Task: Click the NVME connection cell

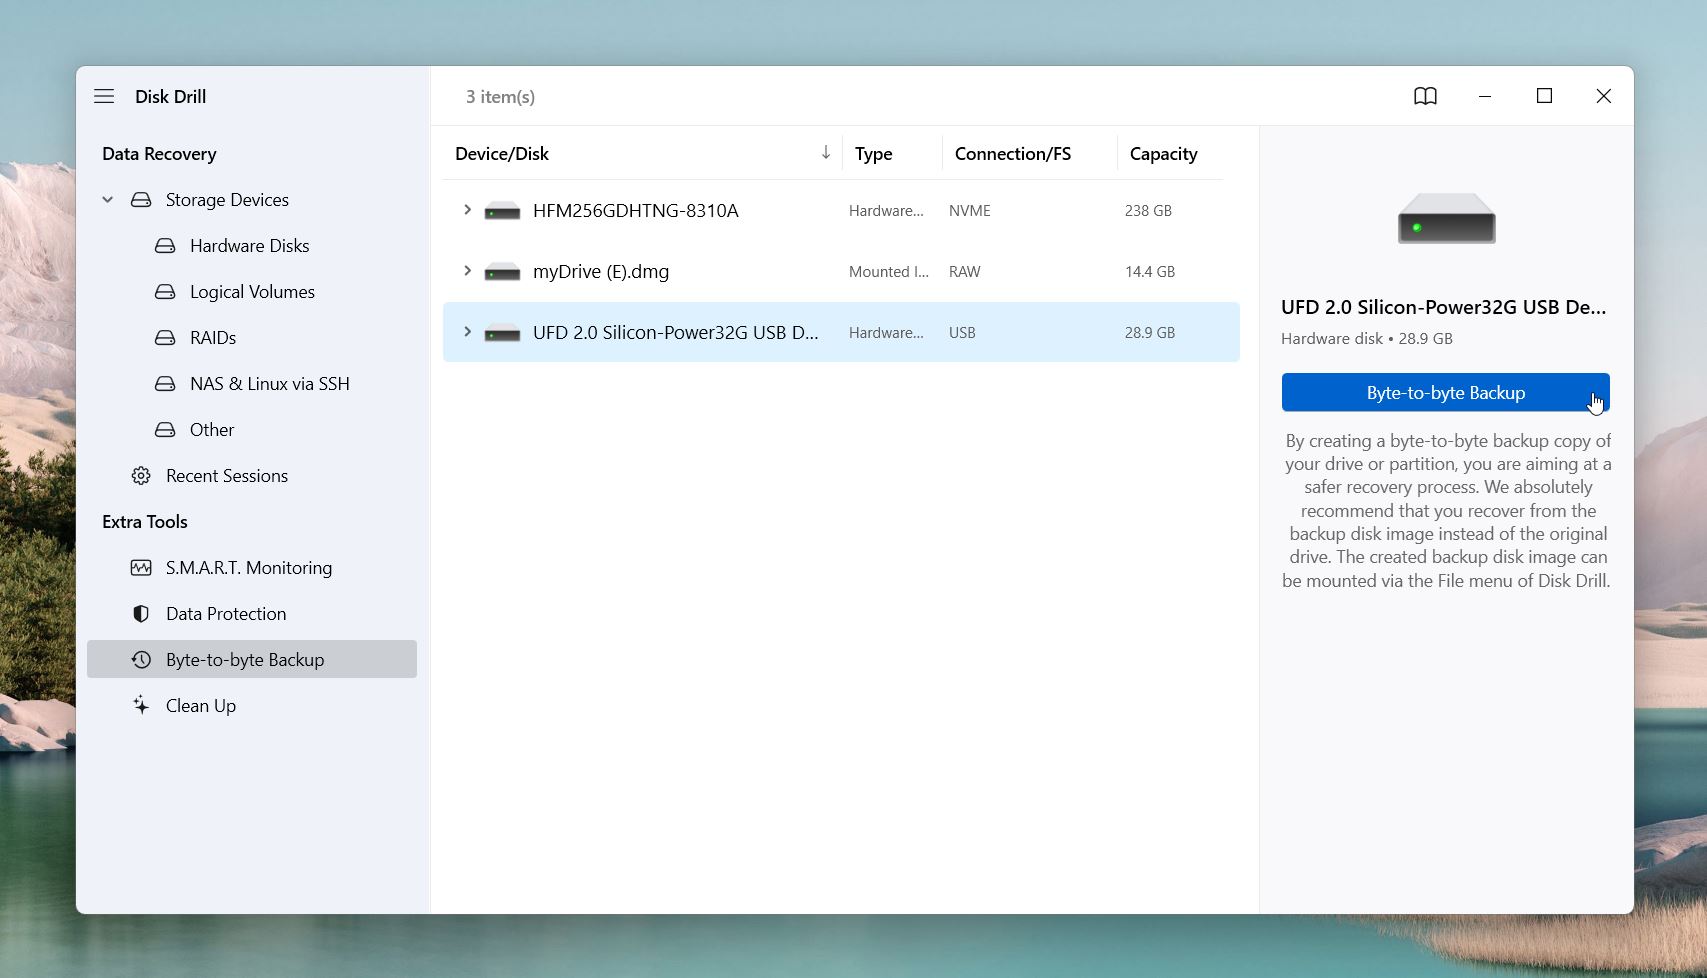Action: (x=970, y=211)
